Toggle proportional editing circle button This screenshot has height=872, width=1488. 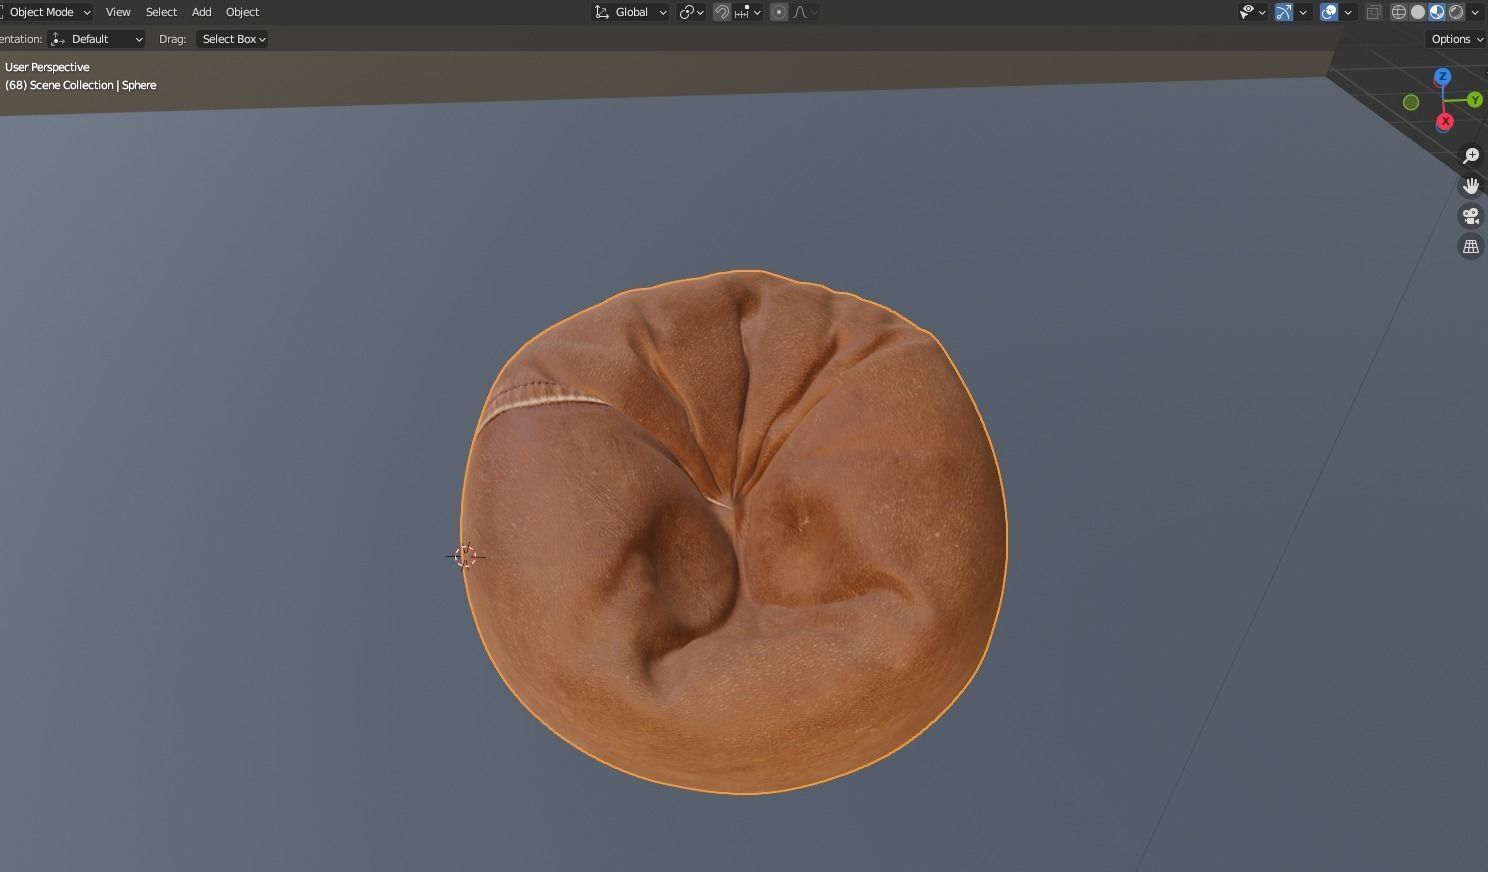tap(779, 12)
